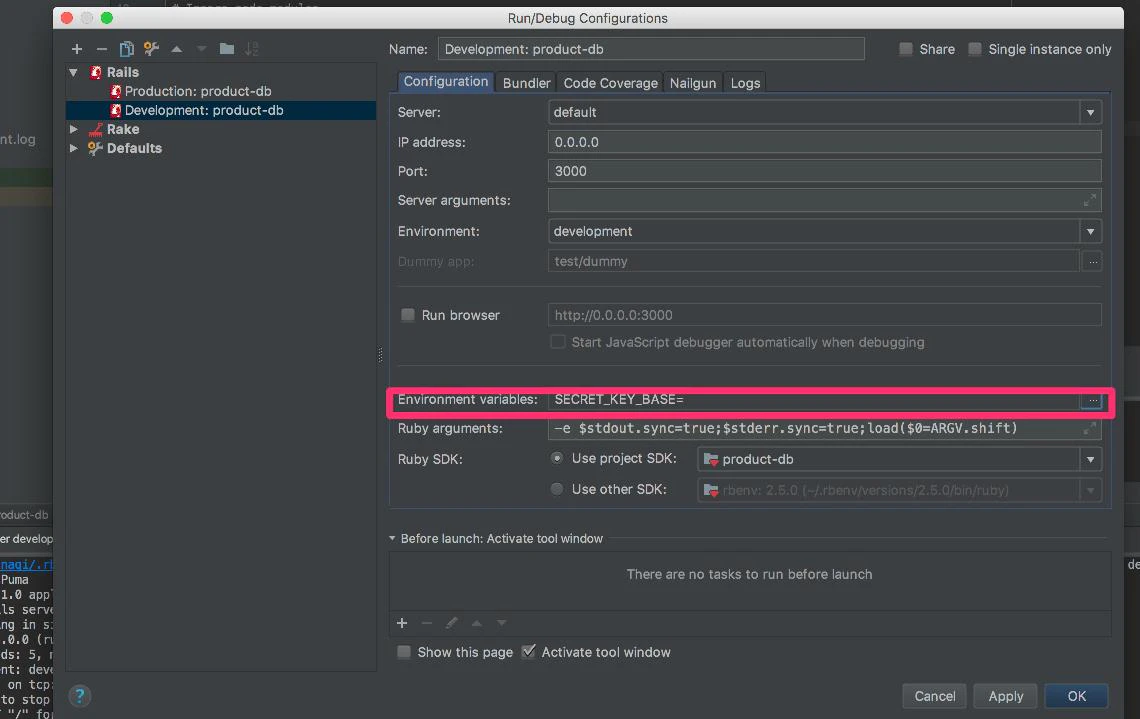Expand Server arguments field editor icon
Image resolution: width=1140 pixels, height=719 pixels.
click(x=1089, y=200)
